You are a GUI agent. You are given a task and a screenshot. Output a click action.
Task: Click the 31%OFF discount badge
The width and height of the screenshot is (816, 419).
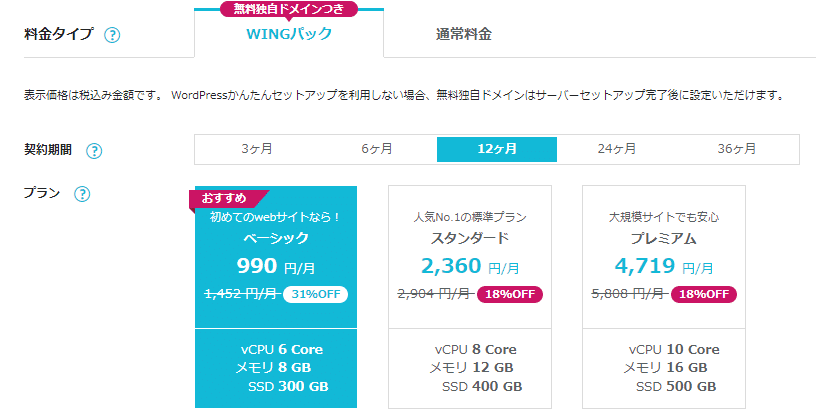(x=315, y=294)
